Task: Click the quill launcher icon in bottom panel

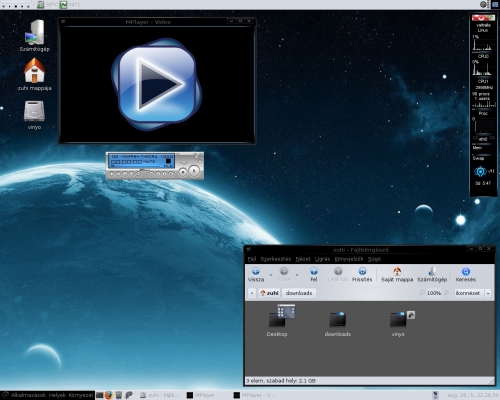Action: coord(129,395)
